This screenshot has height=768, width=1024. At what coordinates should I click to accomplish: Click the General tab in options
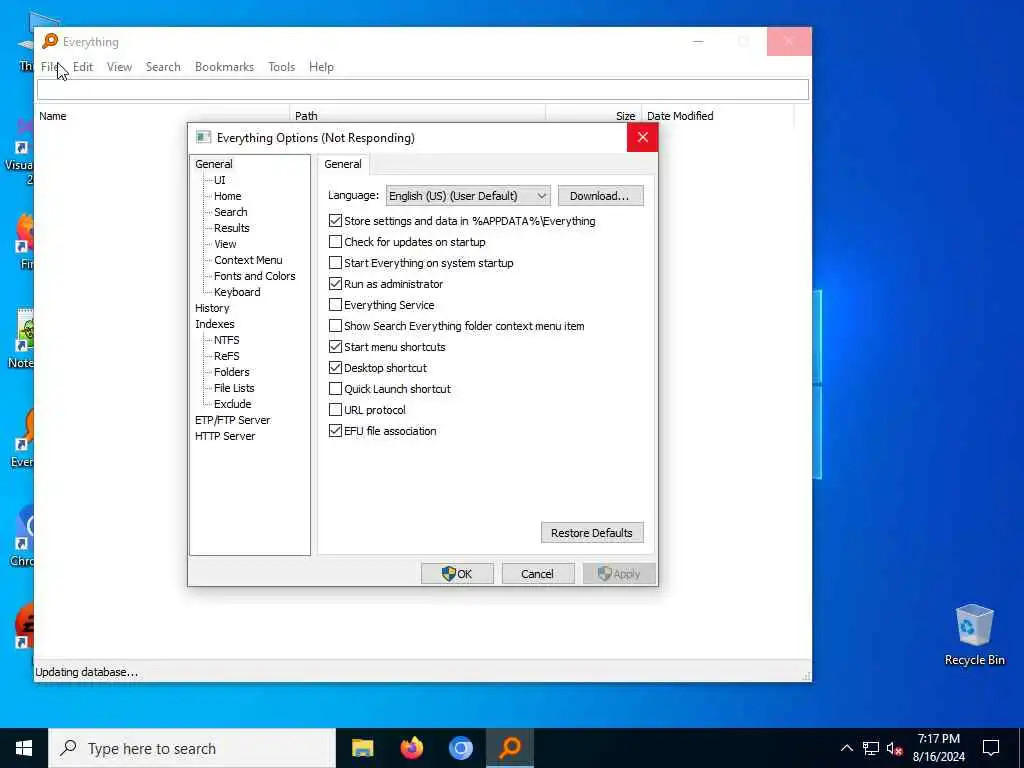[343, 164]
